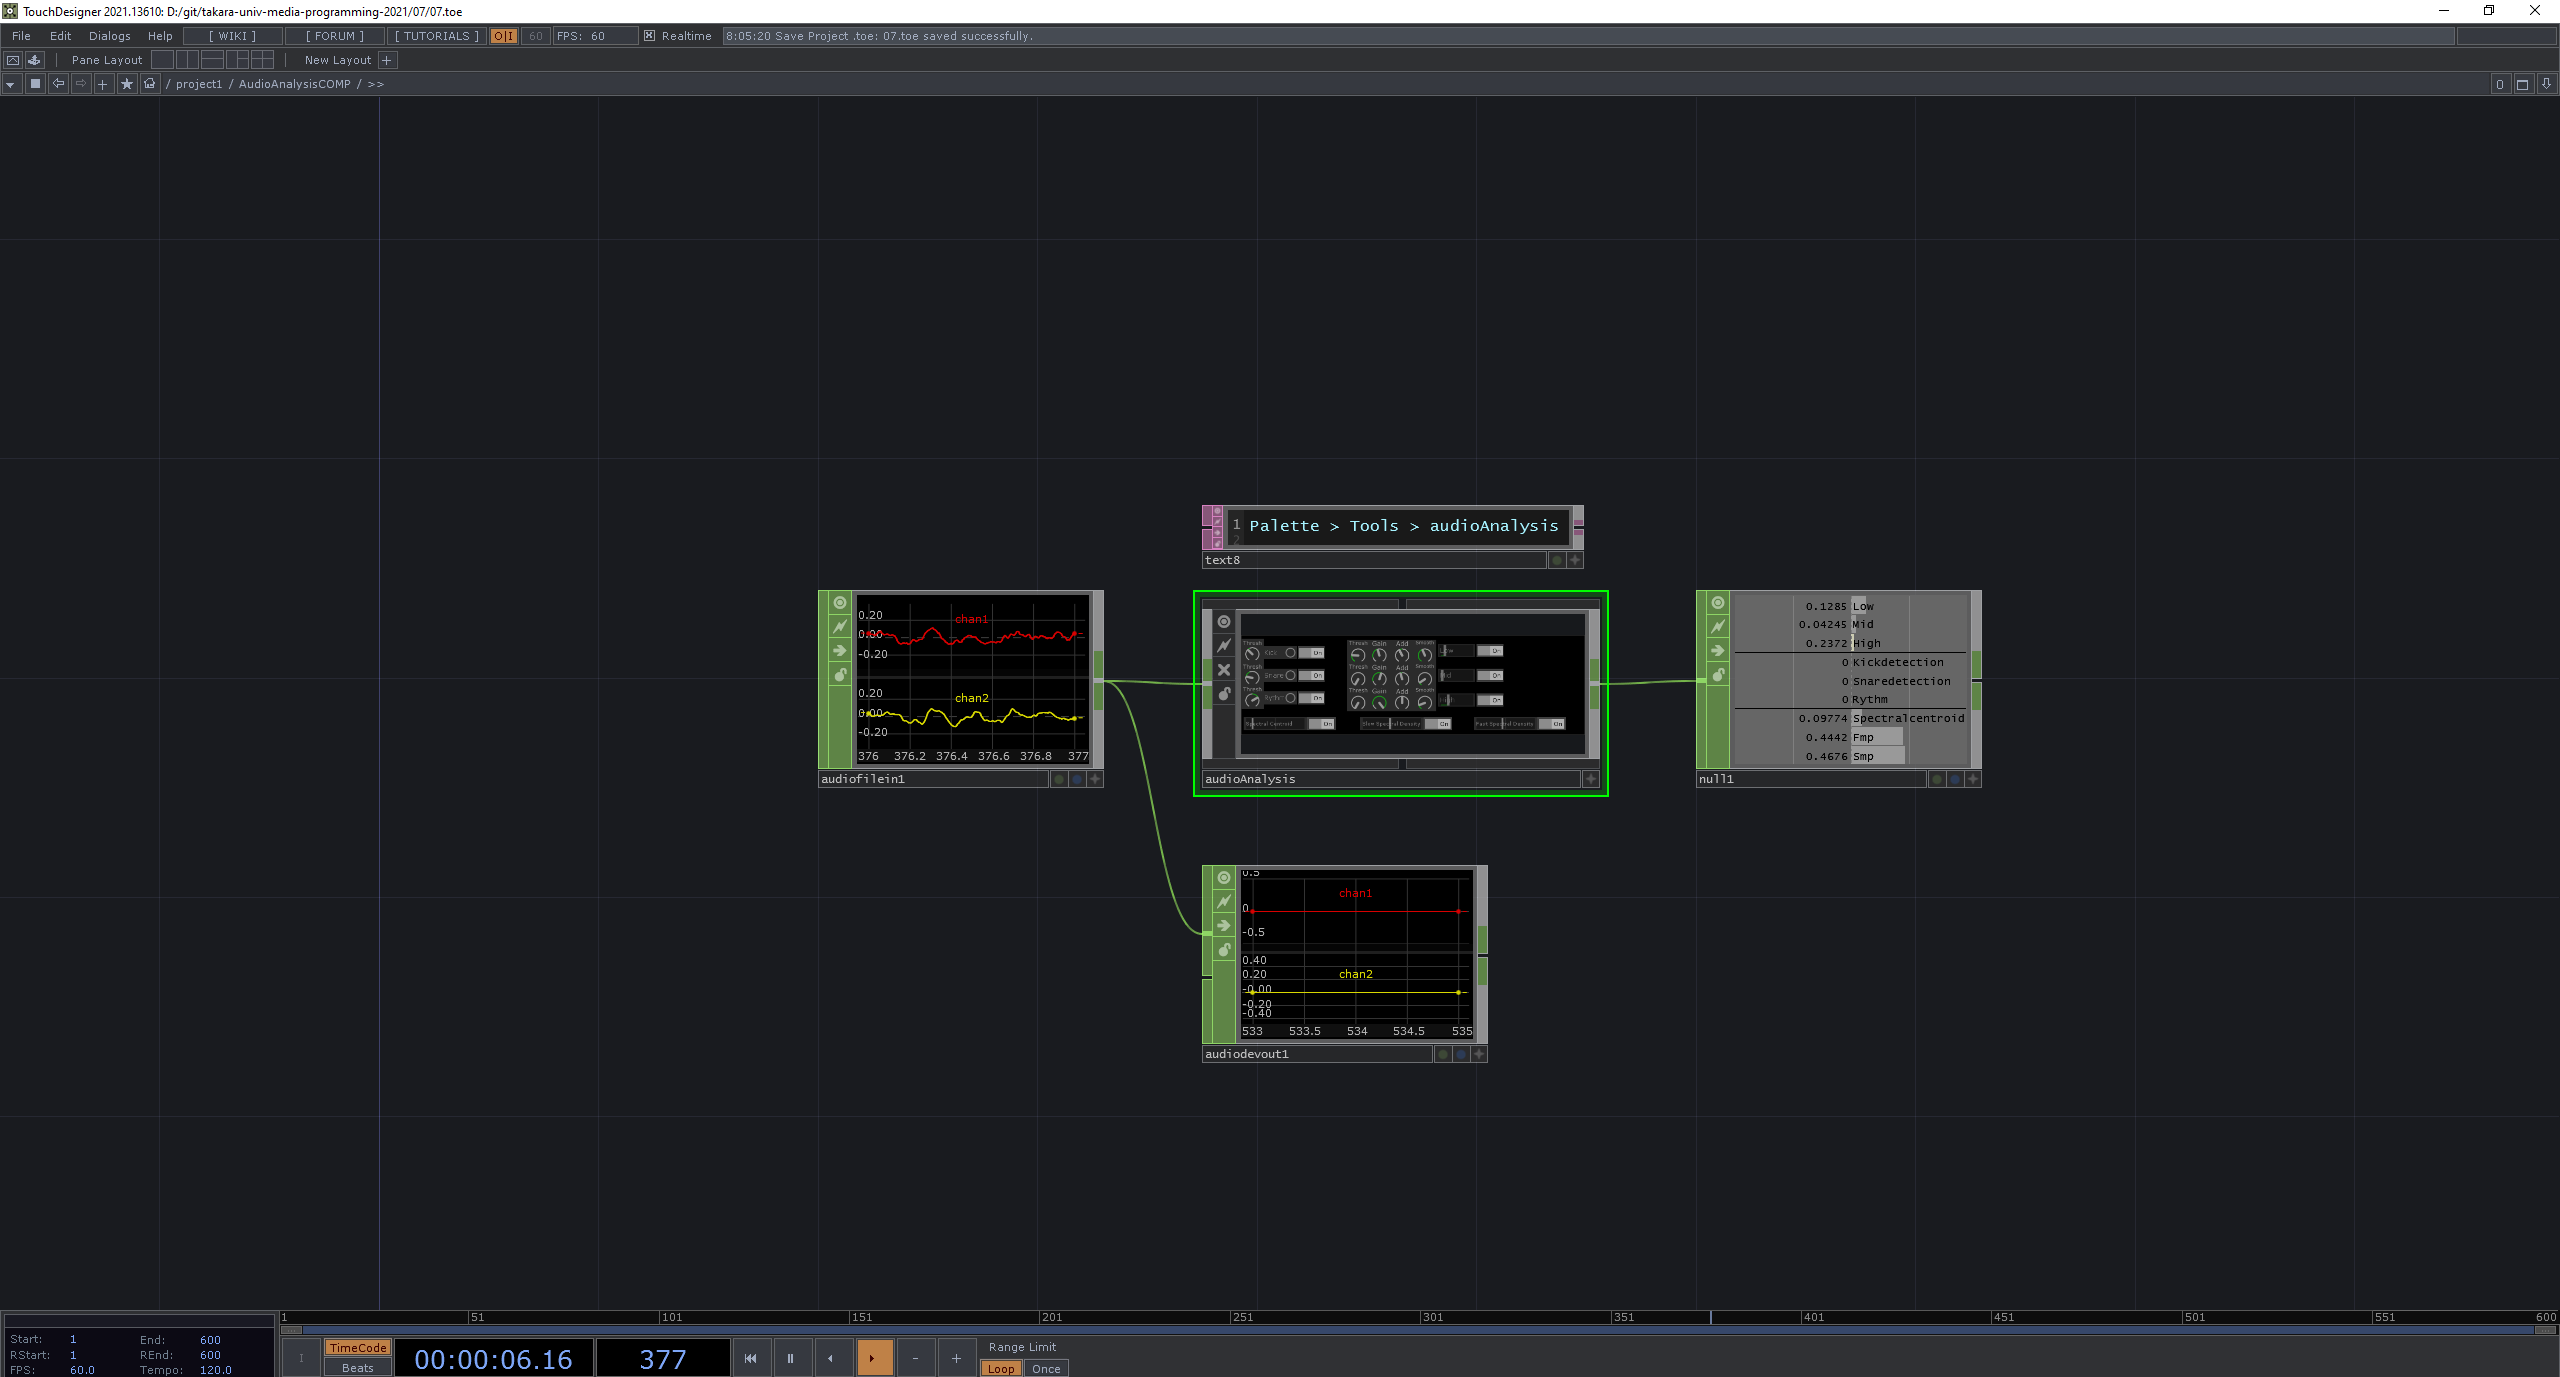Screen dimensions: 2560x1377
Task: Click lock icon on audiodevout1 node
Action: (1224, 950)
